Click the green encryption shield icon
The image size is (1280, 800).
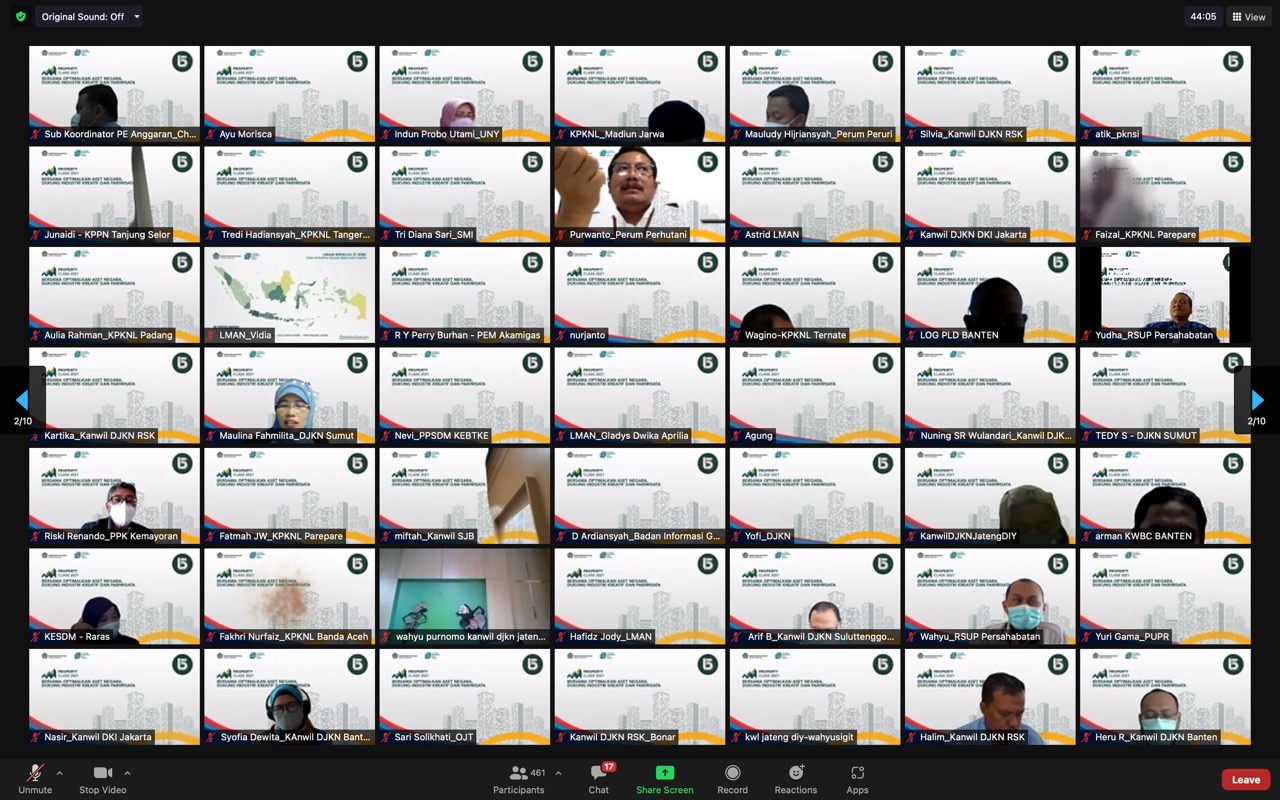point(20,17)
